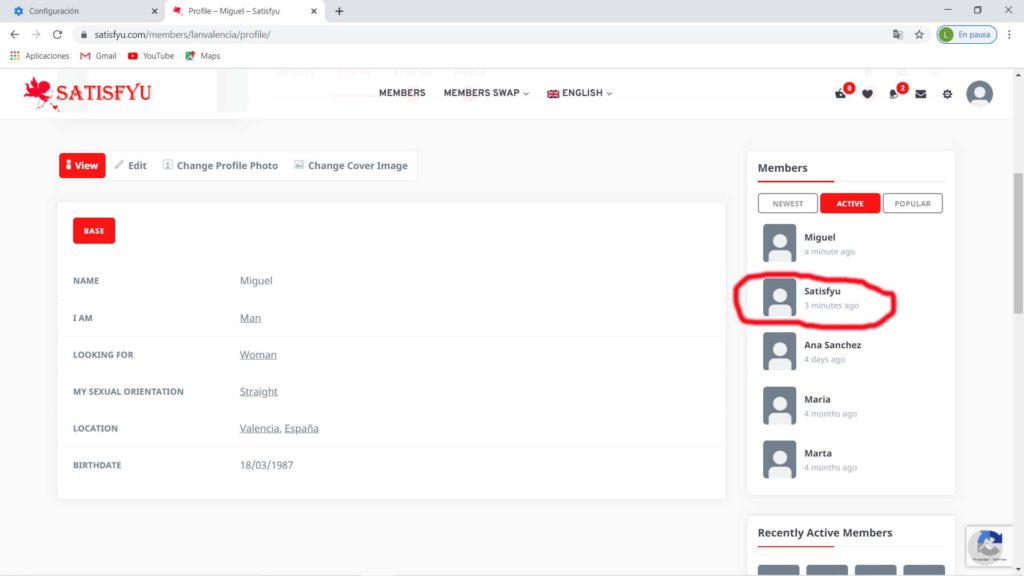
Task: Open Chrome three-dot menu
Action: [x=1009, y=34]
